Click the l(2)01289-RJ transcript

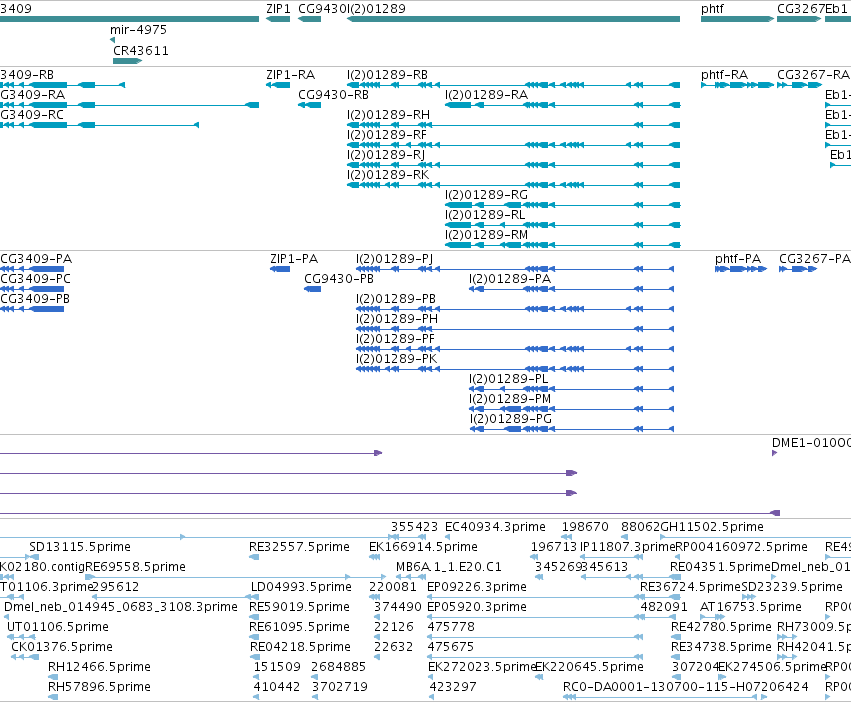click(386, 155)
